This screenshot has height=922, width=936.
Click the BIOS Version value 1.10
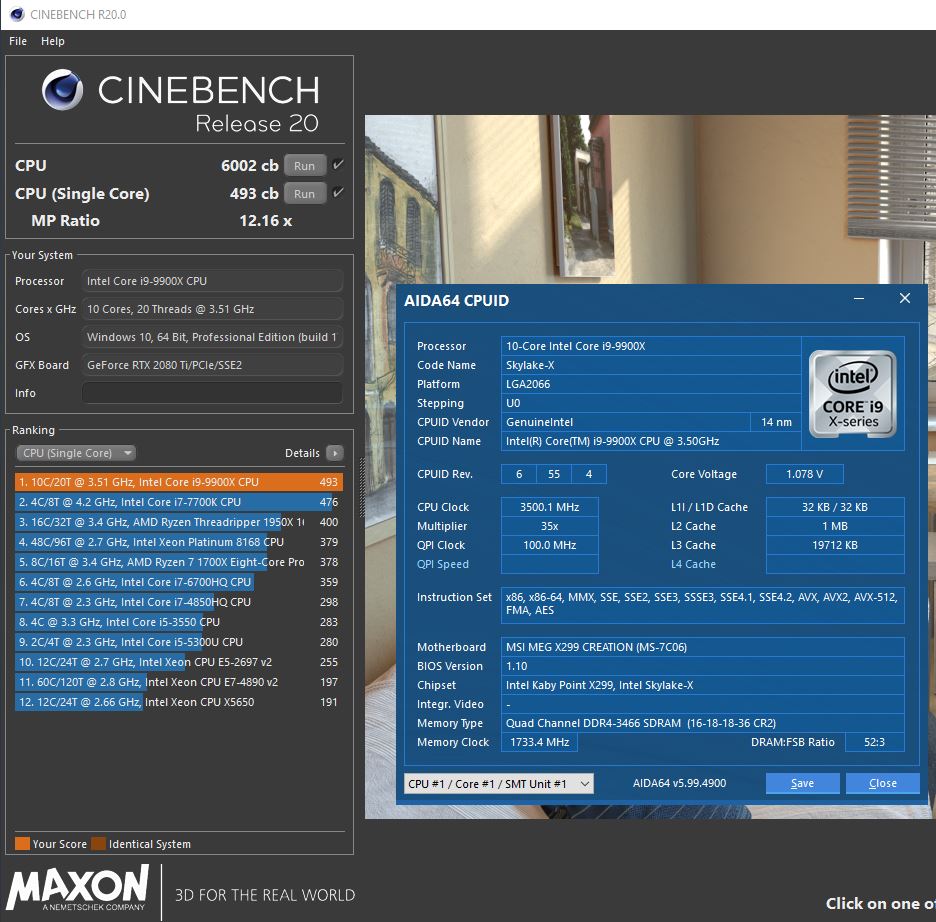coord(702,666)
